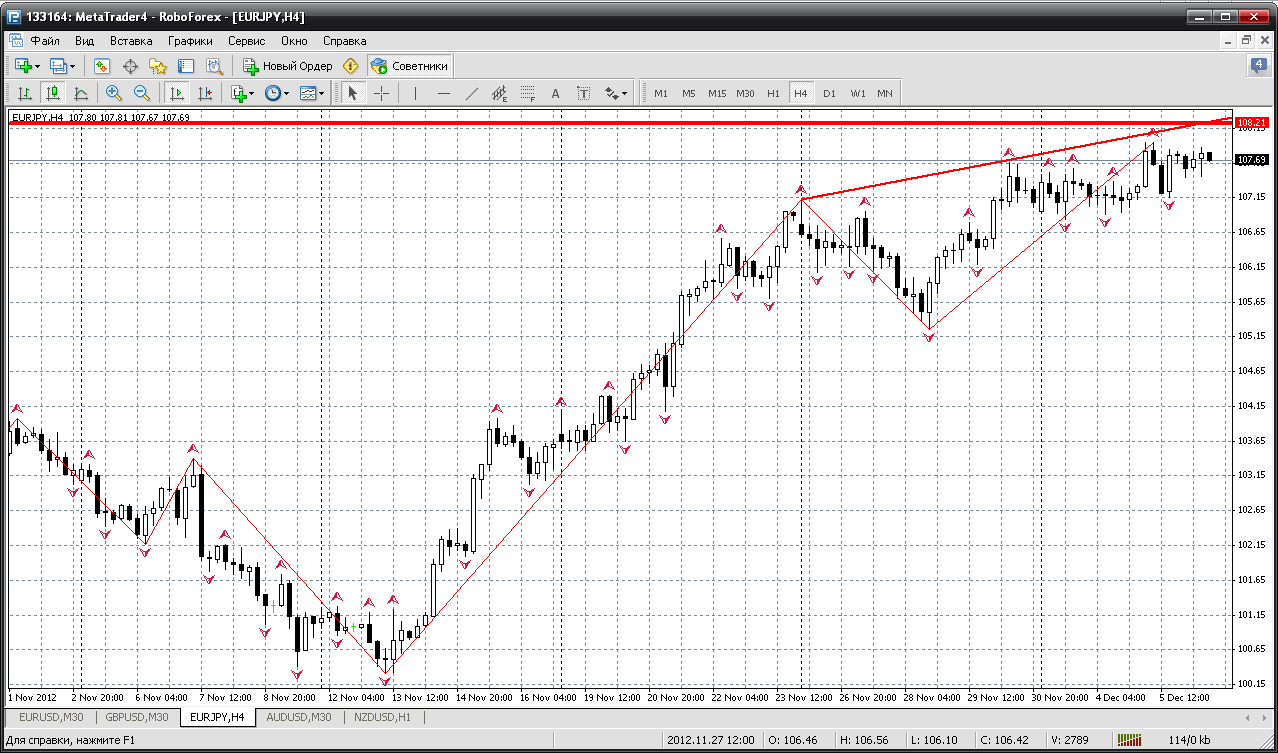This screenshot has width=1278, height=753.
Task: Switch timeframe to M5
Action: 689,93
